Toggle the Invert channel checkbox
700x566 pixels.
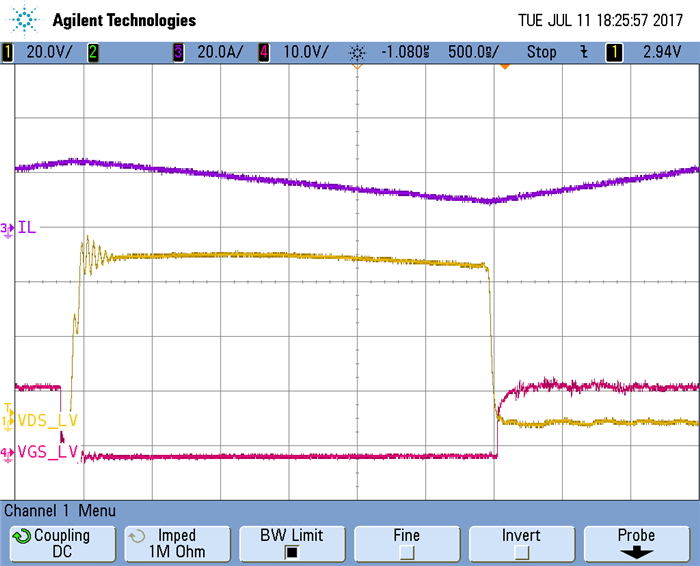(521, 551)
